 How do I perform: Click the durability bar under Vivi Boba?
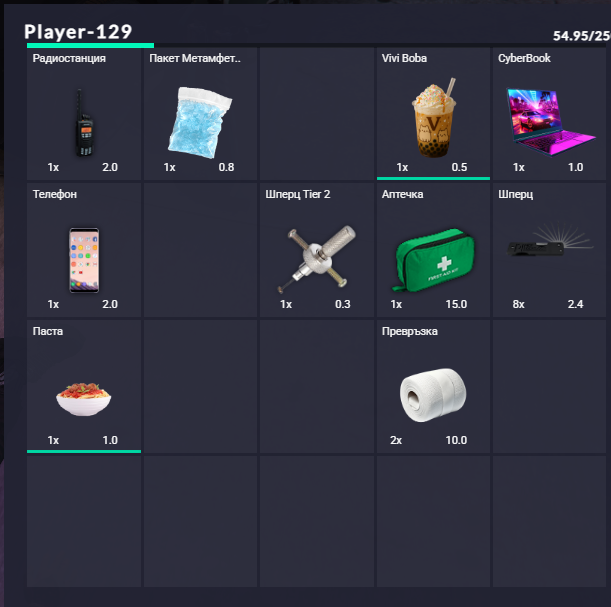coord(433,178)
